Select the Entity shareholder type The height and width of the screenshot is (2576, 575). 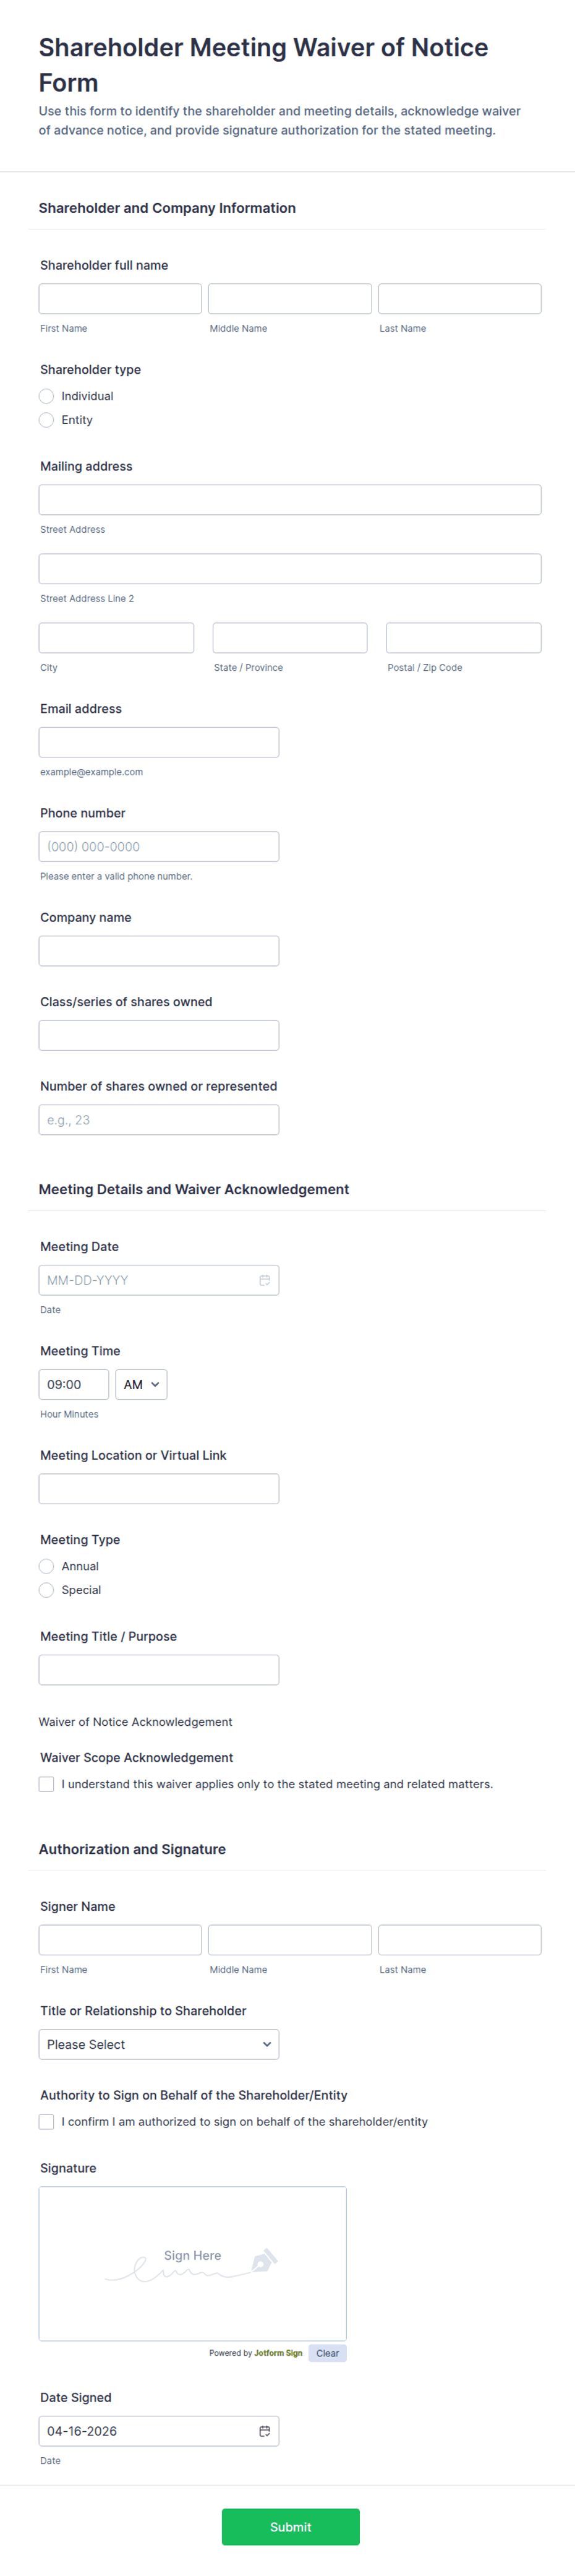[46, 420]
